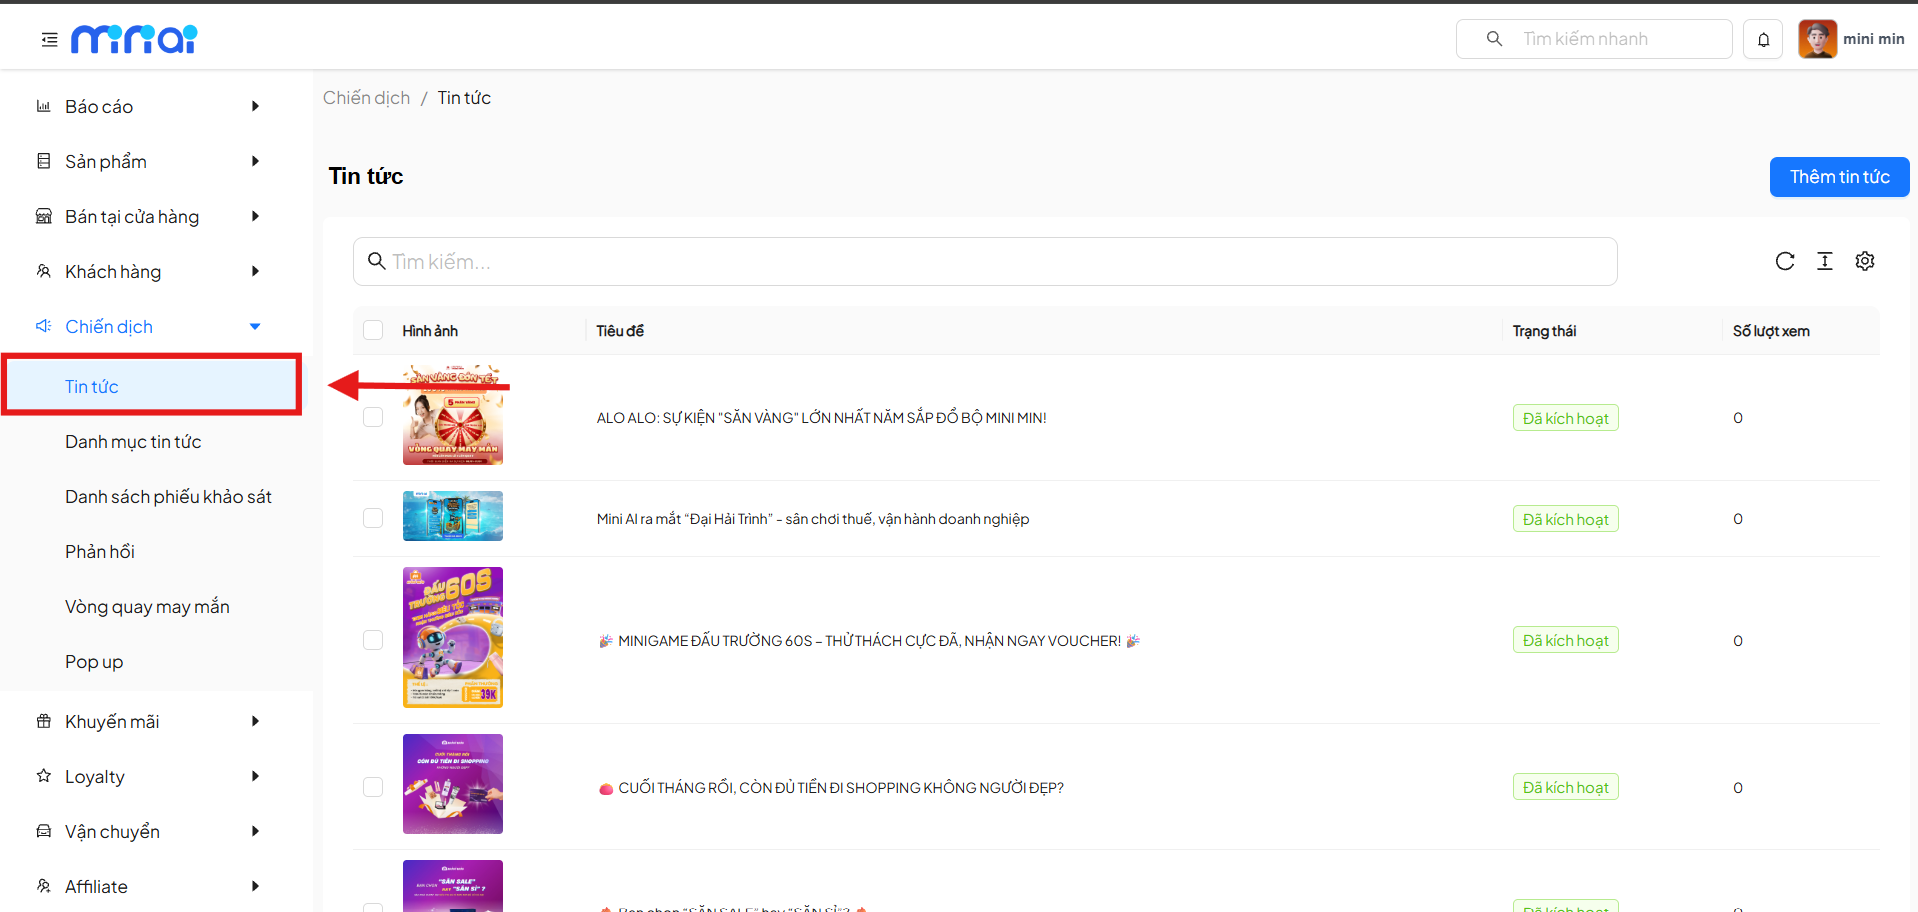Click the row height adjust icon

pyautogui.click(x=1825, y=261)
